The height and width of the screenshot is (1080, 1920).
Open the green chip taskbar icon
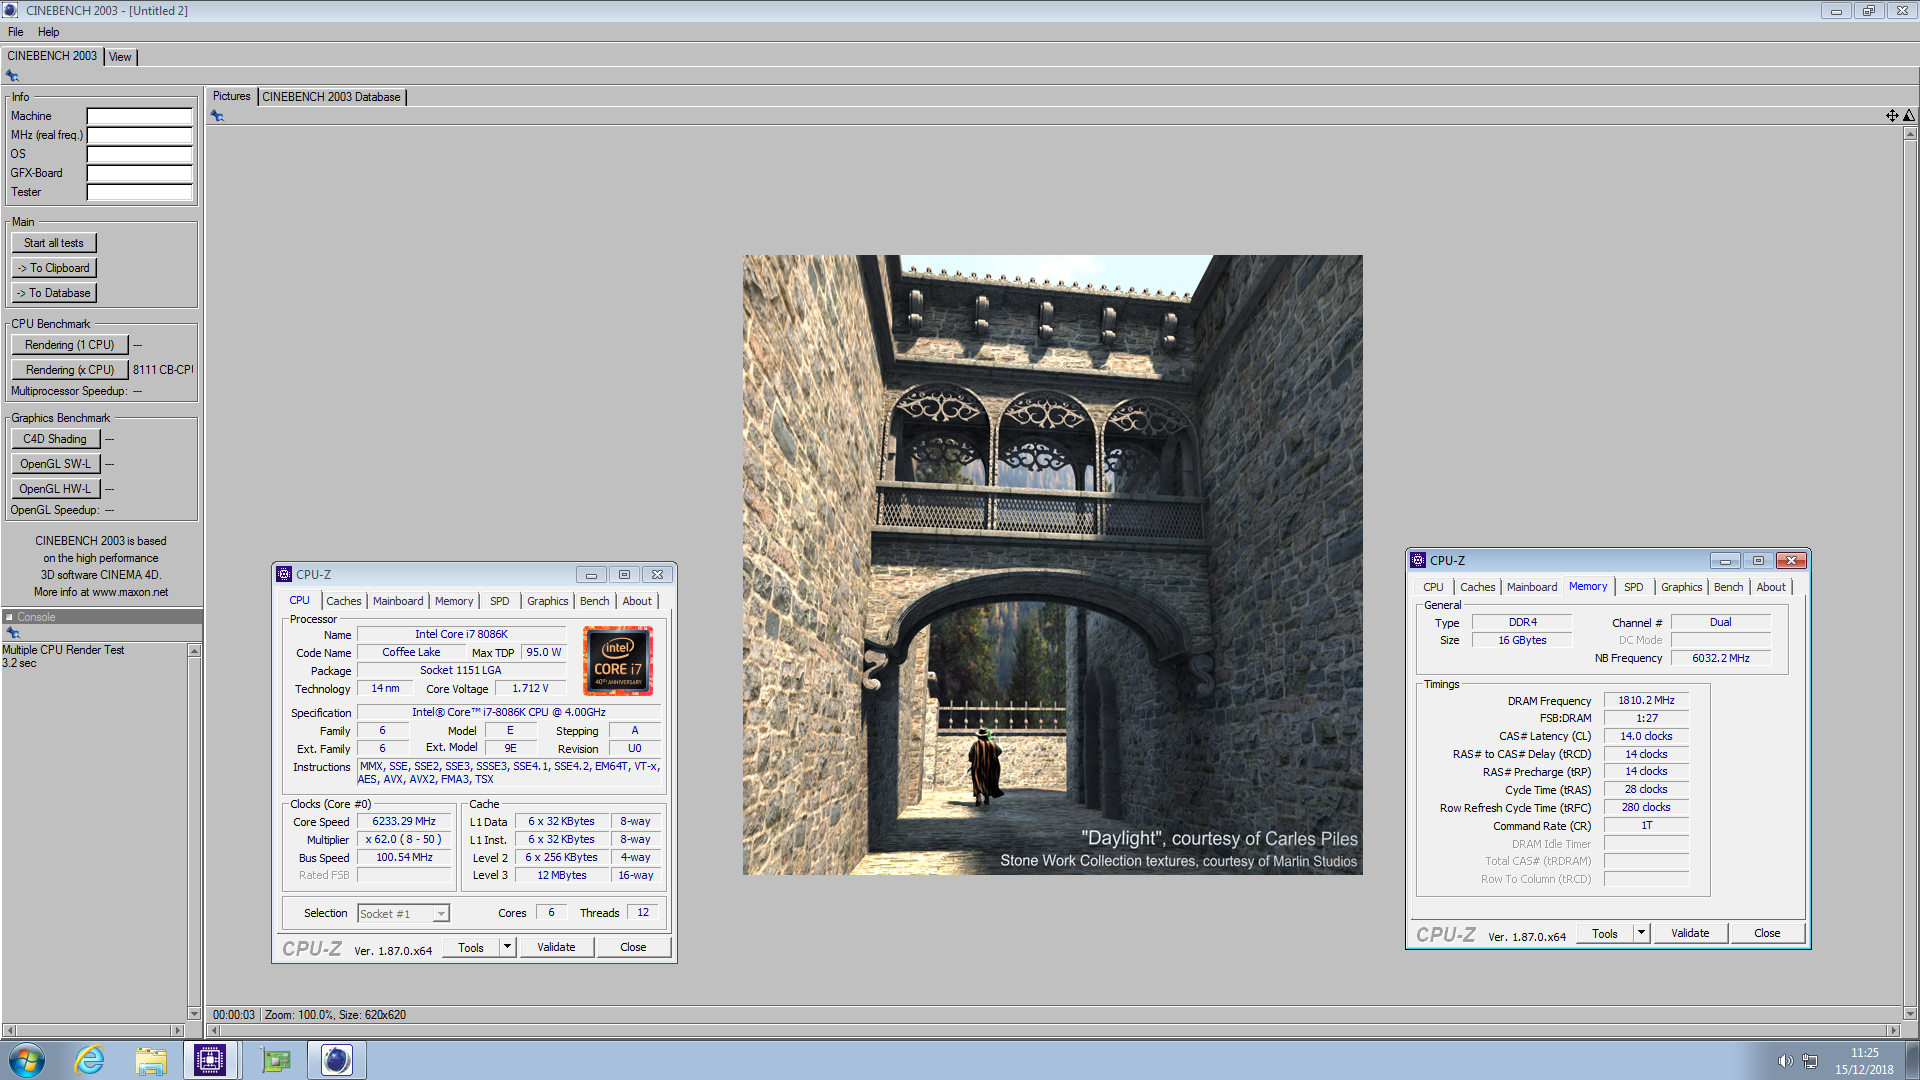pyautogui.click(x=275, y=1060)
